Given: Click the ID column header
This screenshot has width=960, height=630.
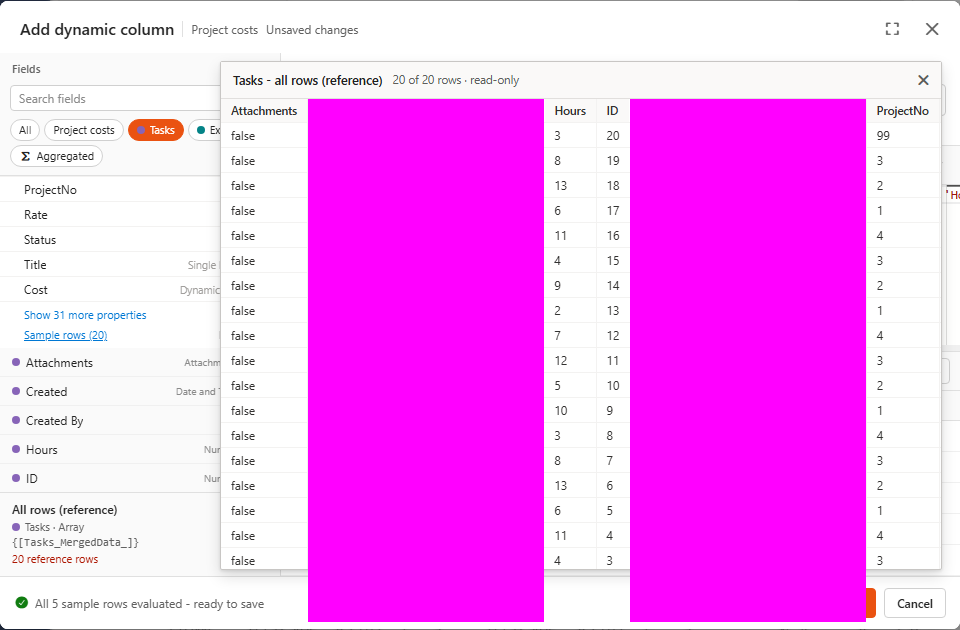Looking at the screenshot, I should 612,111.
